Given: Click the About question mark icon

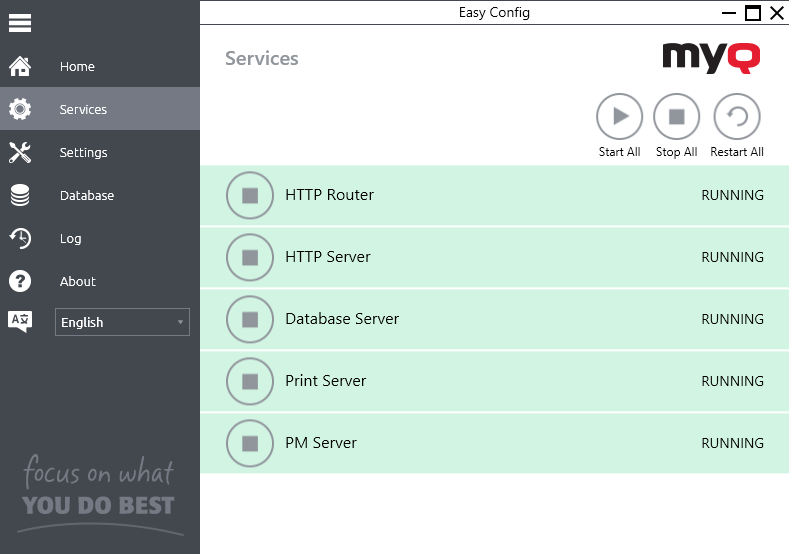Looking at the screenshot, I should pos(20,282).
